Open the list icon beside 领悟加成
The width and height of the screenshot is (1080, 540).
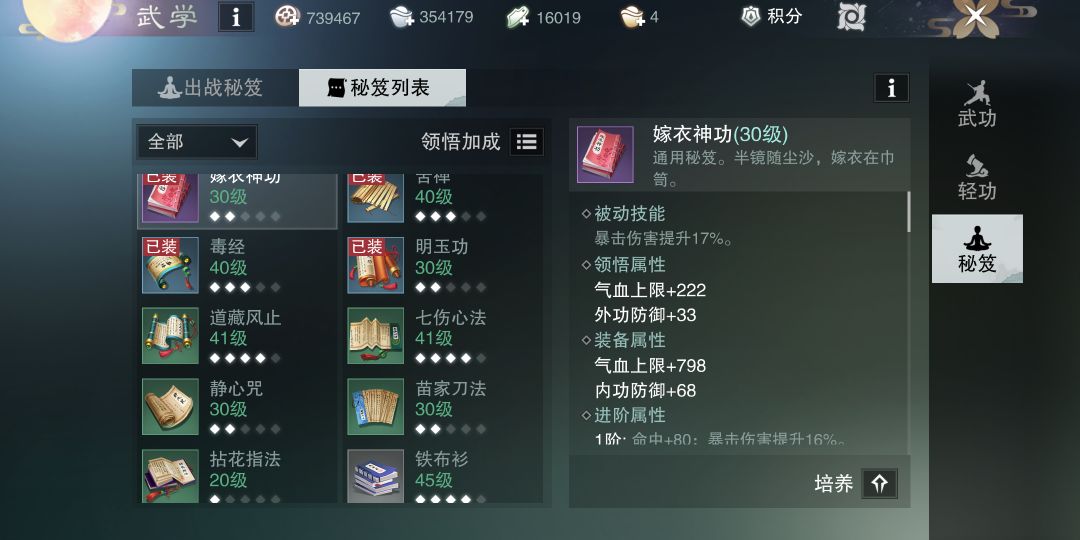pos(526,142)
